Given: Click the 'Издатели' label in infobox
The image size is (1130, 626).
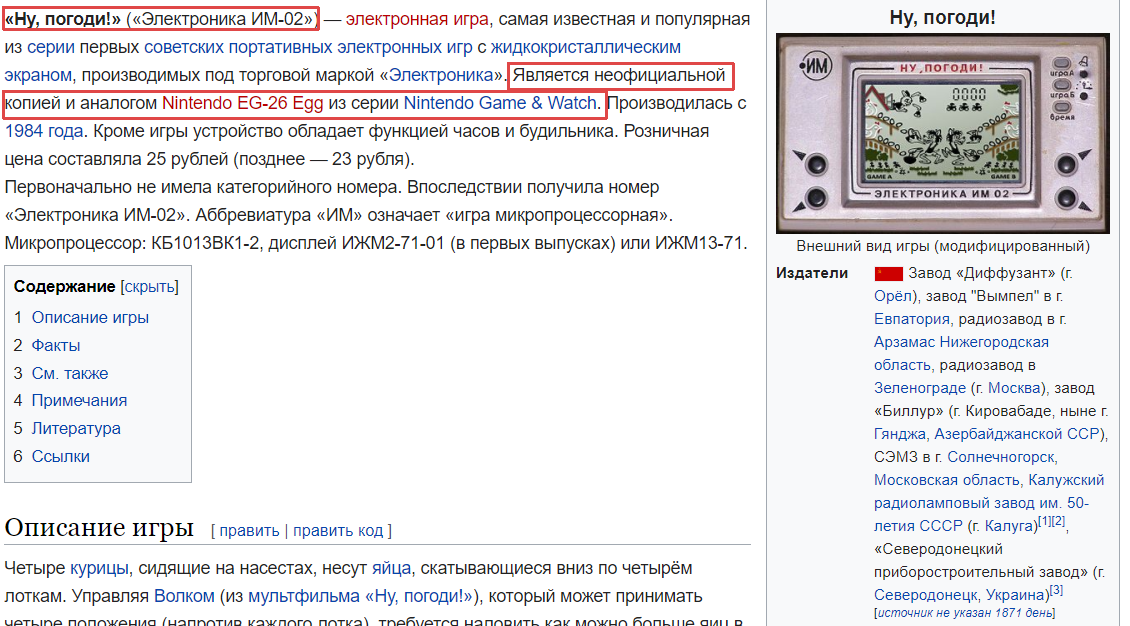Looking at the screenshot, I should pyautogui.click(x=811, y=273).
